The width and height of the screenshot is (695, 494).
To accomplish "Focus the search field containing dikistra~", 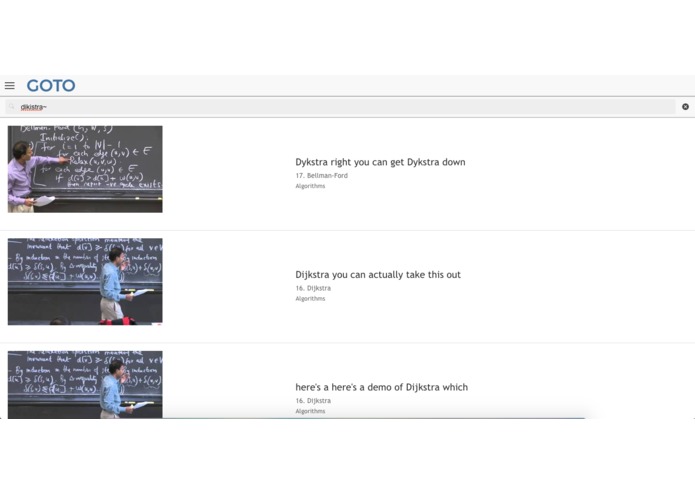I will (340, 107).
